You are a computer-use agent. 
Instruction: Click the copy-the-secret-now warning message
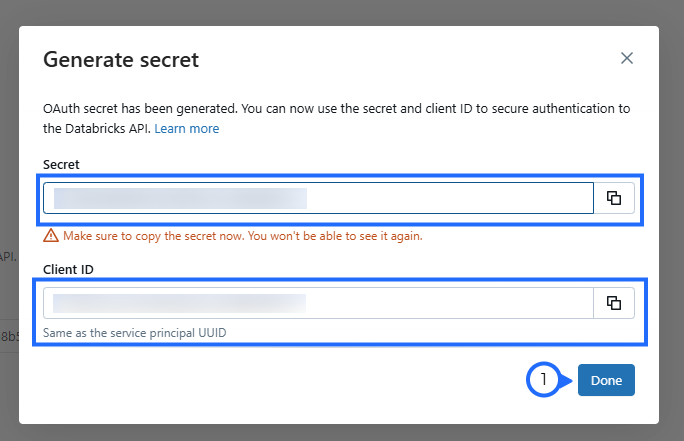tap(242, 237)
